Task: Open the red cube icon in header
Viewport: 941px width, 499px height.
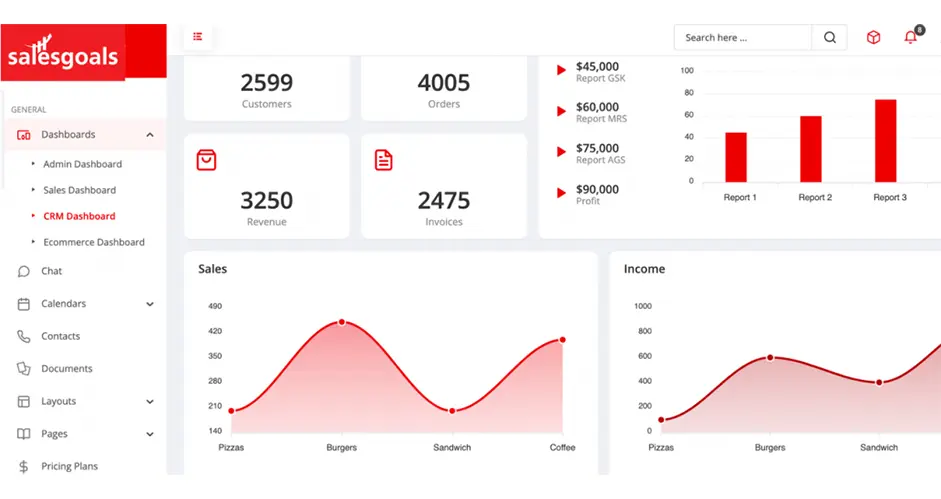Action: [873, 38]
